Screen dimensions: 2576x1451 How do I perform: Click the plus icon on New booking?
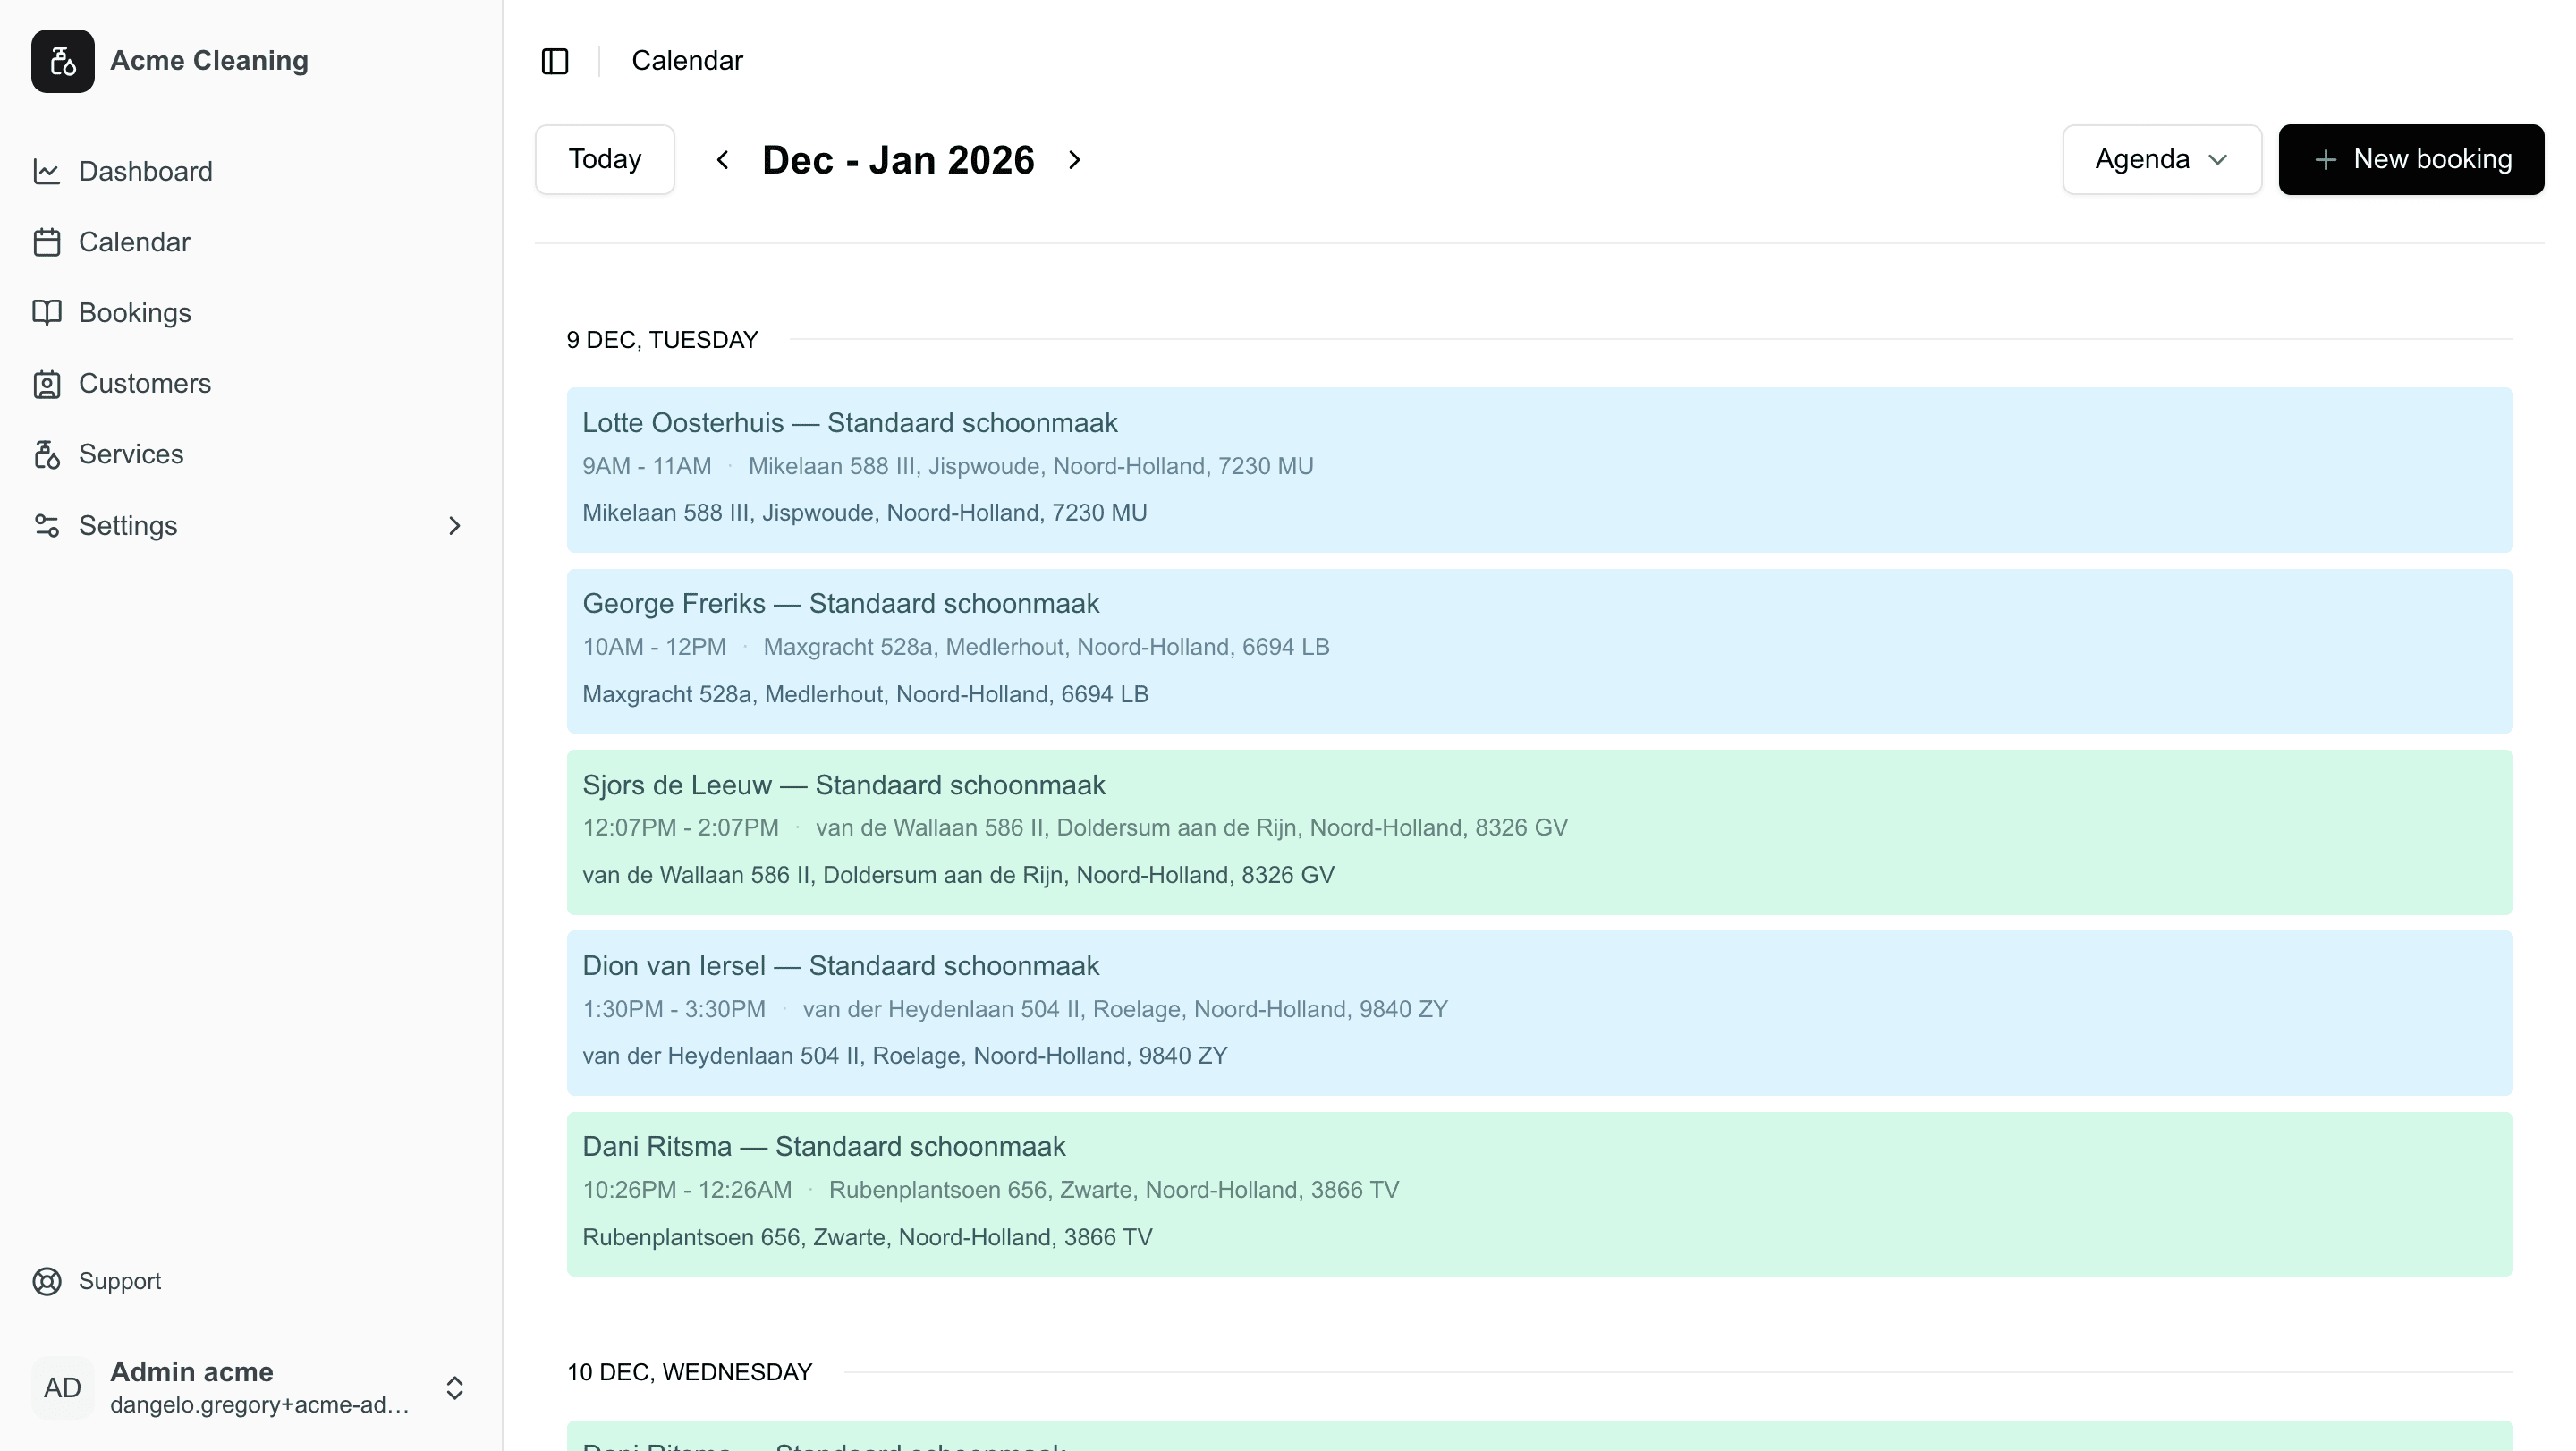point(2324,159)
